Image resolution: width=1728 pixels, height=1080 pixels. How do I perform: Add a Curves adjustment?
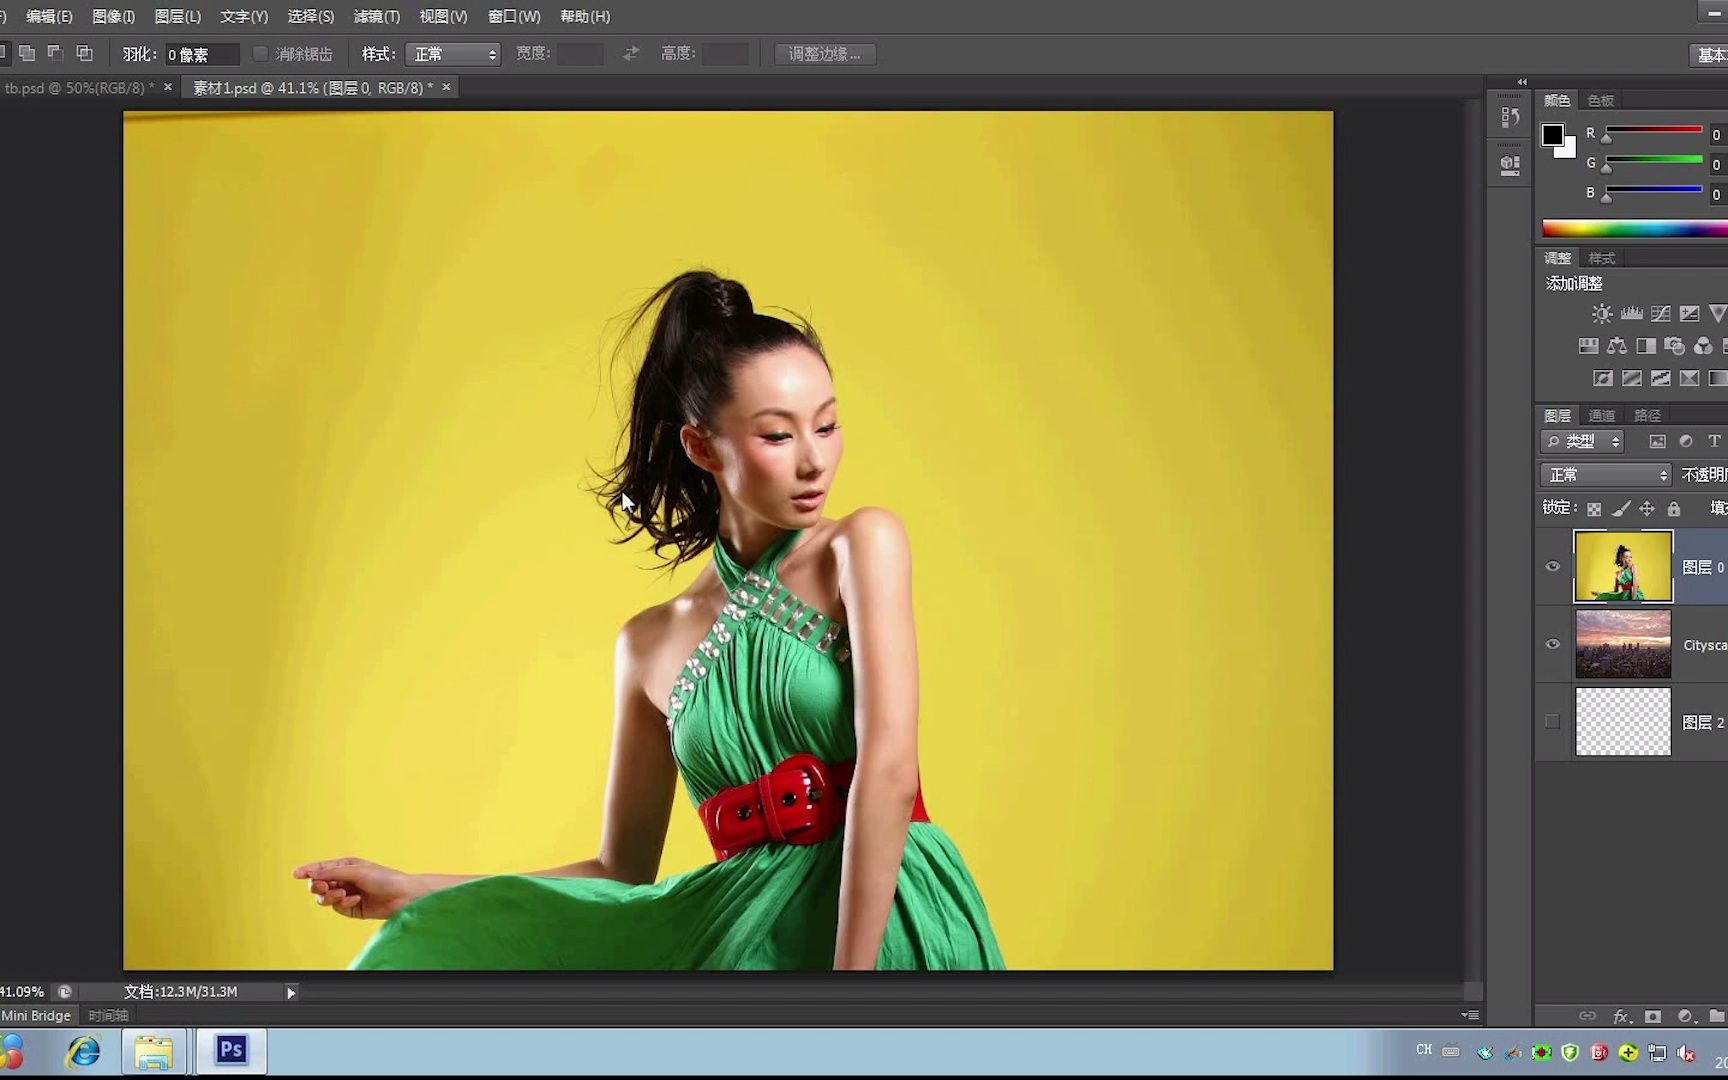(1660, 314)
